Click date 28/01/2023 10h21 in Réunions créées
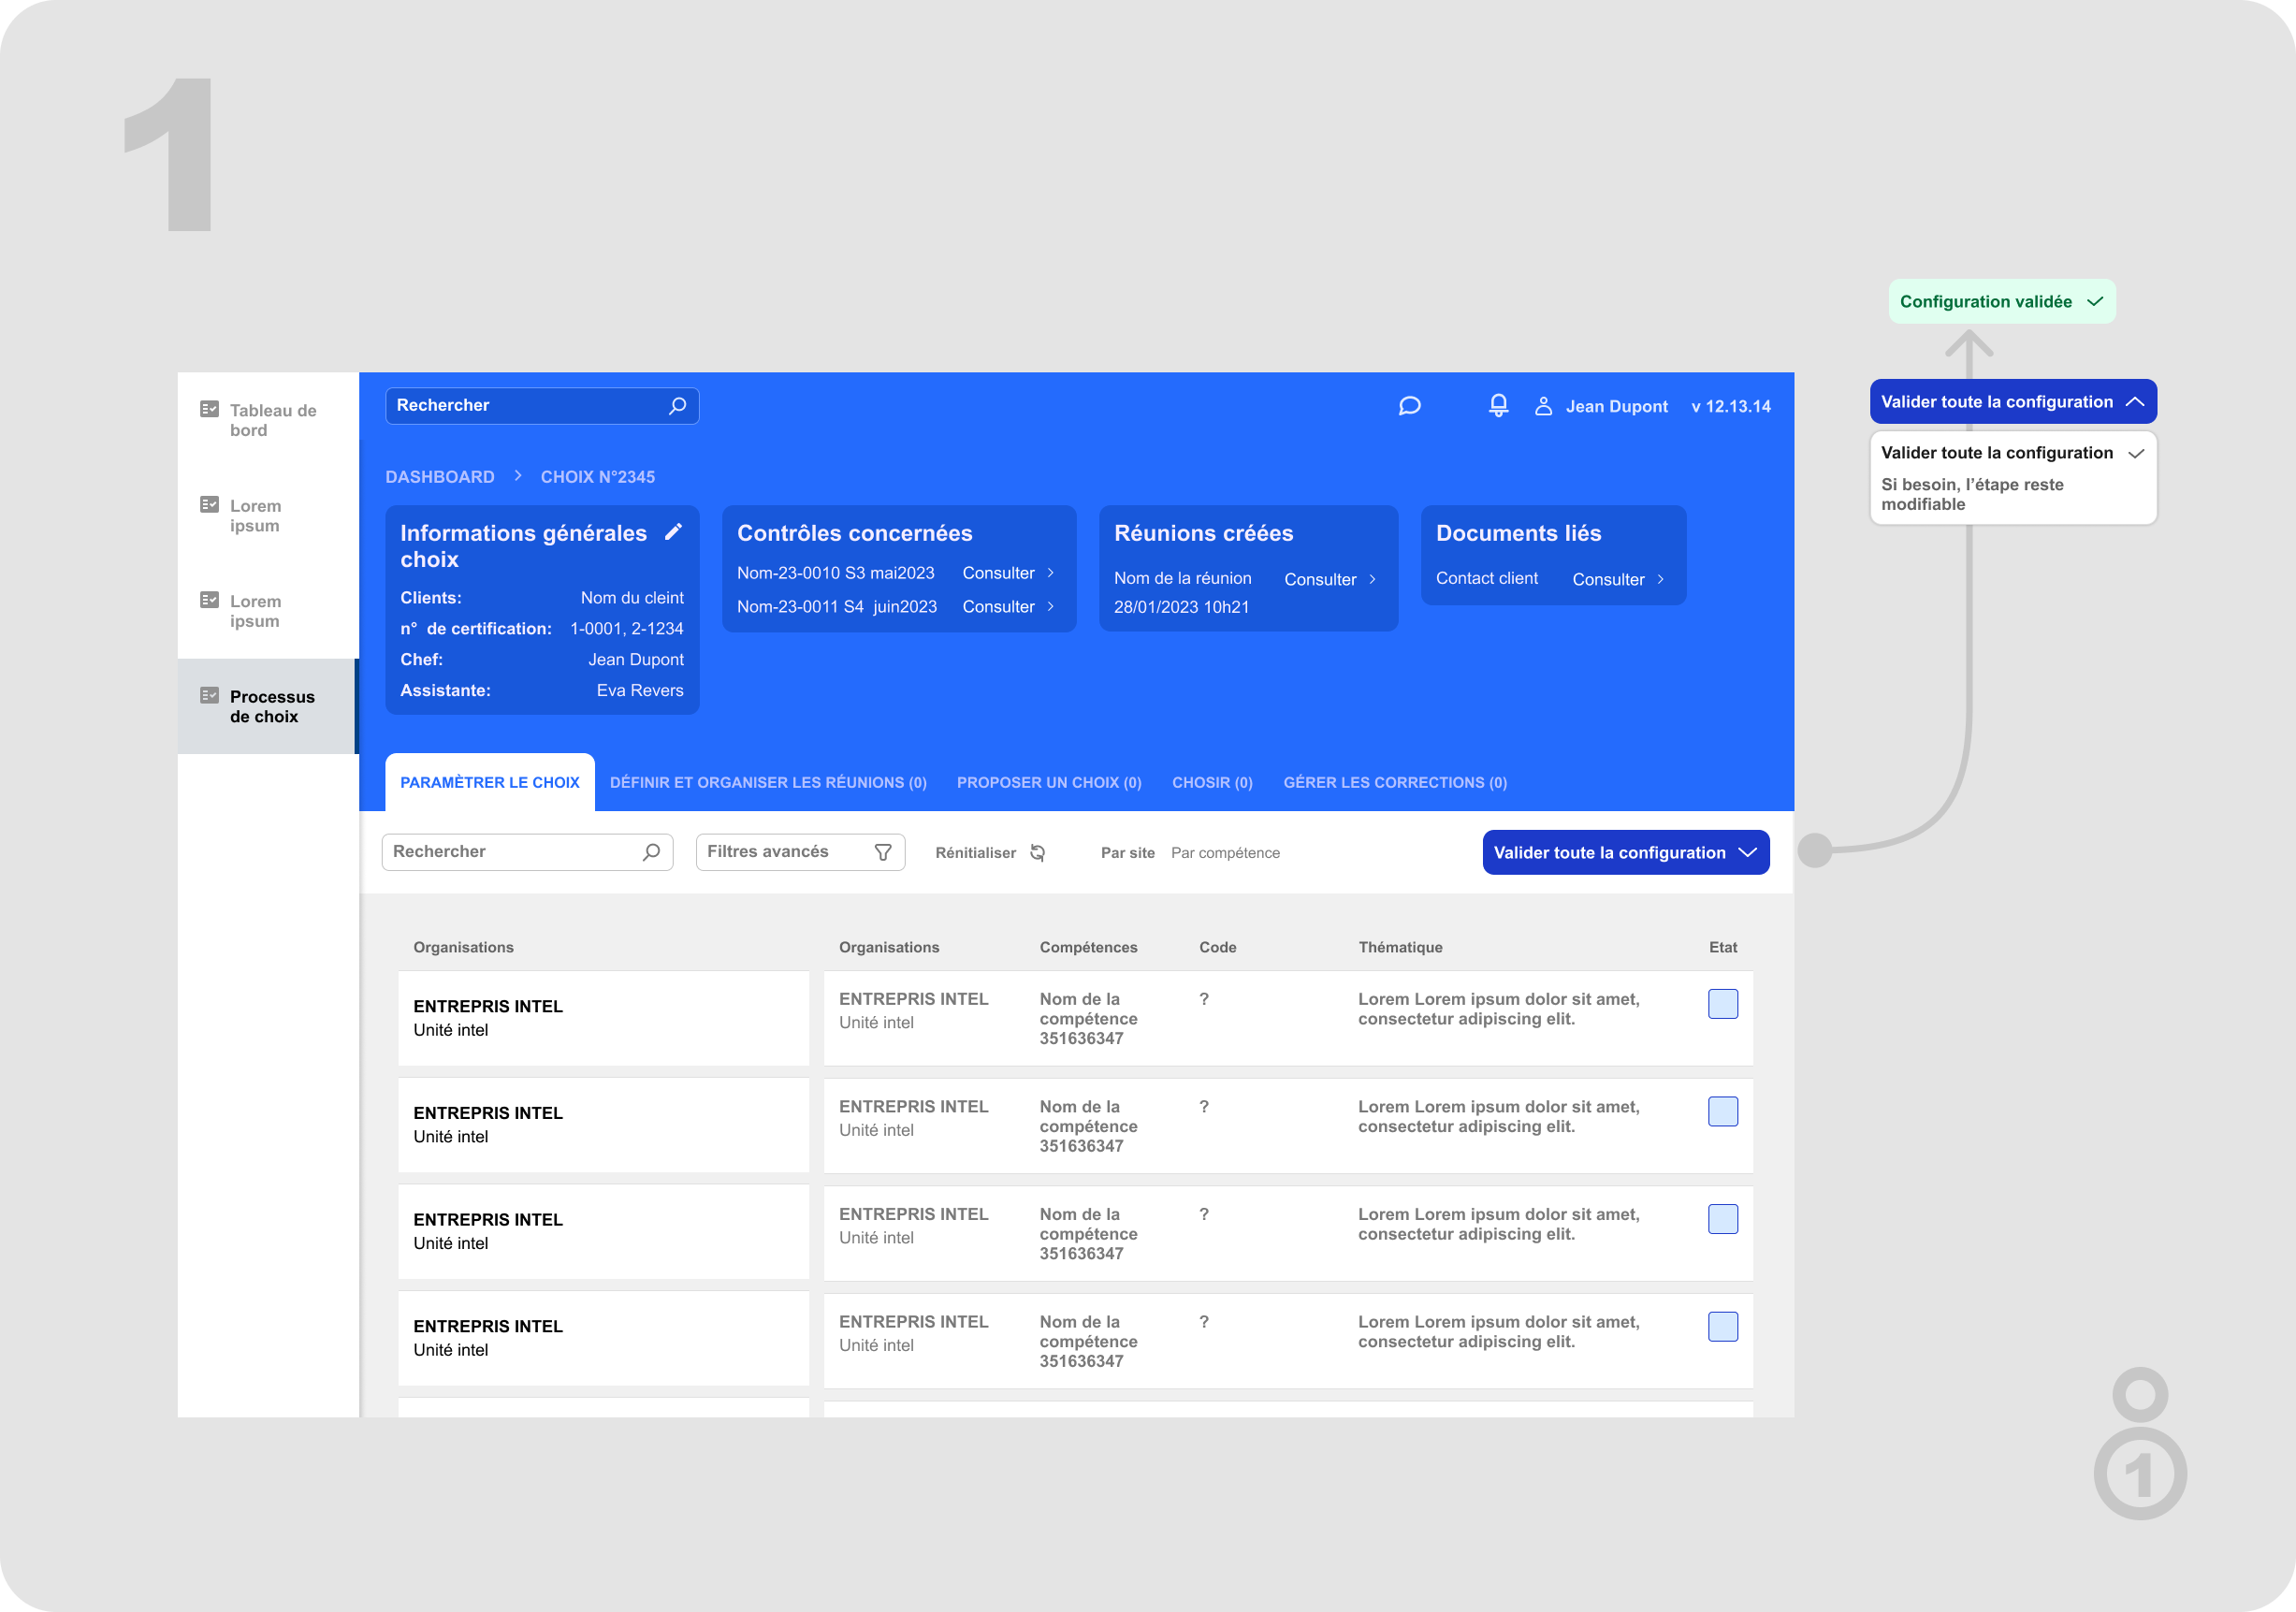The height and width of the screenshot is (1612, 2296). point(1181,607)
